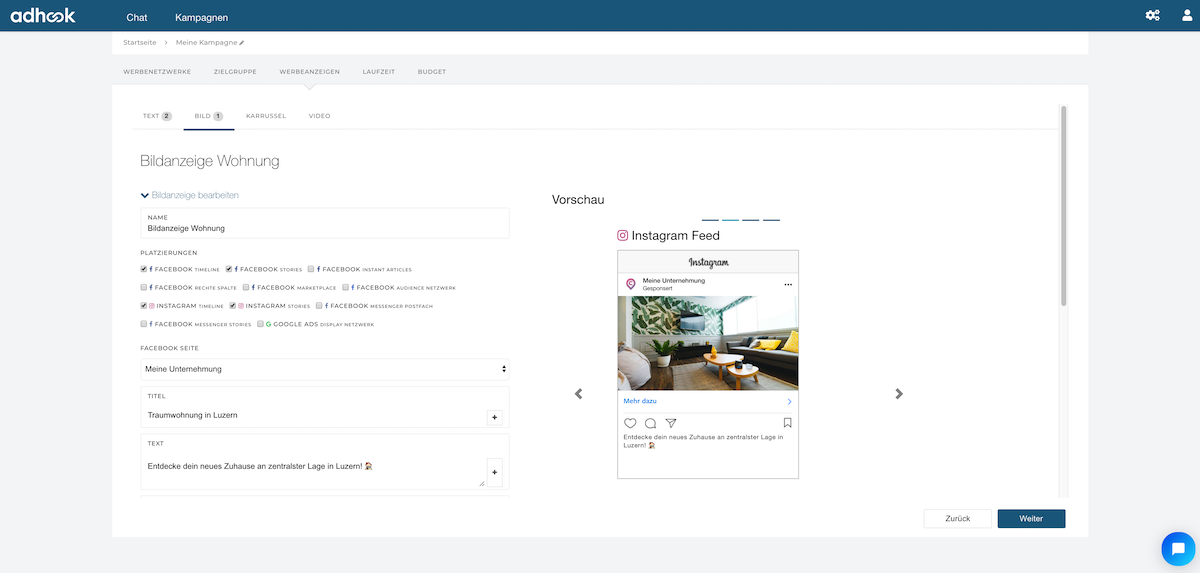Enable Facebook Marketplace placement

(247, 287)
